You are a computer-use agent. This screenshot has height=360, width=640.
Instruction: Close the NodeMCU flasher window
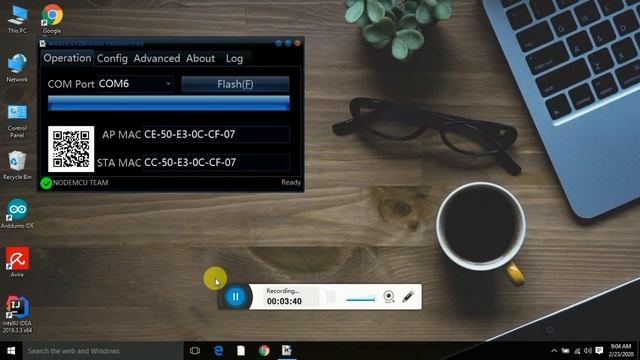click(298, 43)
